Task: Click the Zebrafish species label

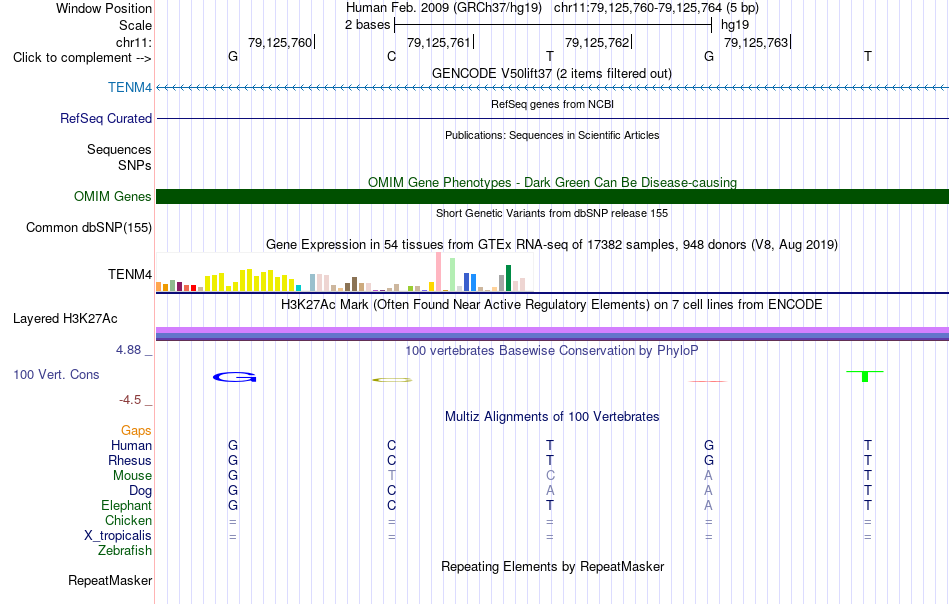Action: (125, 551)
